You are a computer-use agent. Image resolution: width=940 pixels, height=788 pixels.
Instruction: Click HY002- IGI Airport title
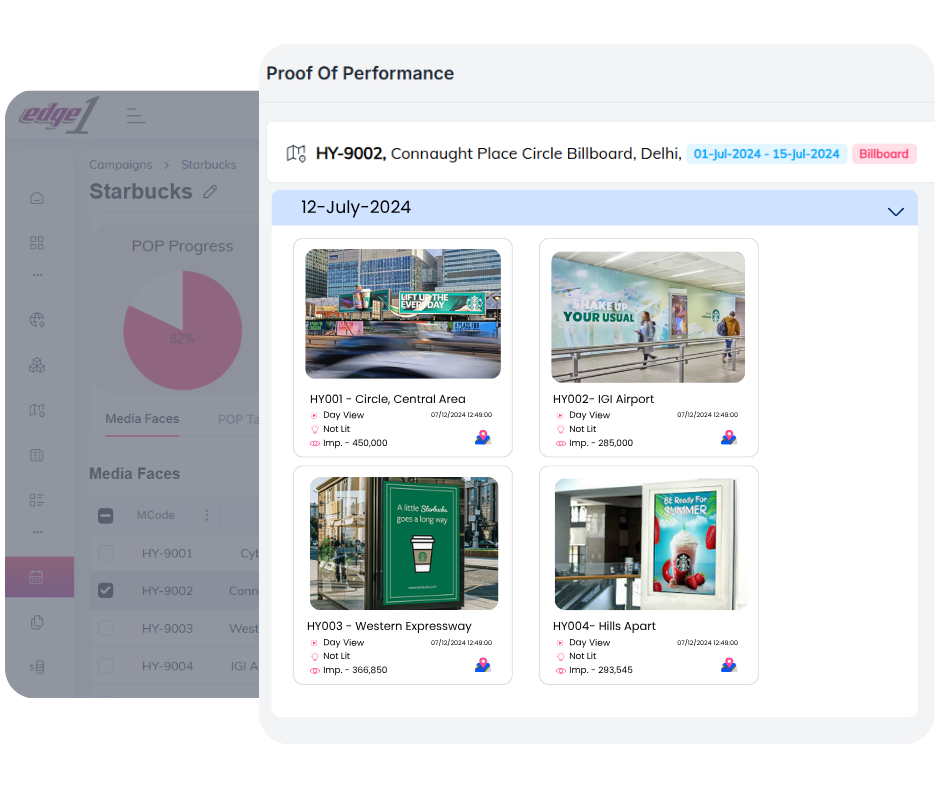[x=603, y=399]
